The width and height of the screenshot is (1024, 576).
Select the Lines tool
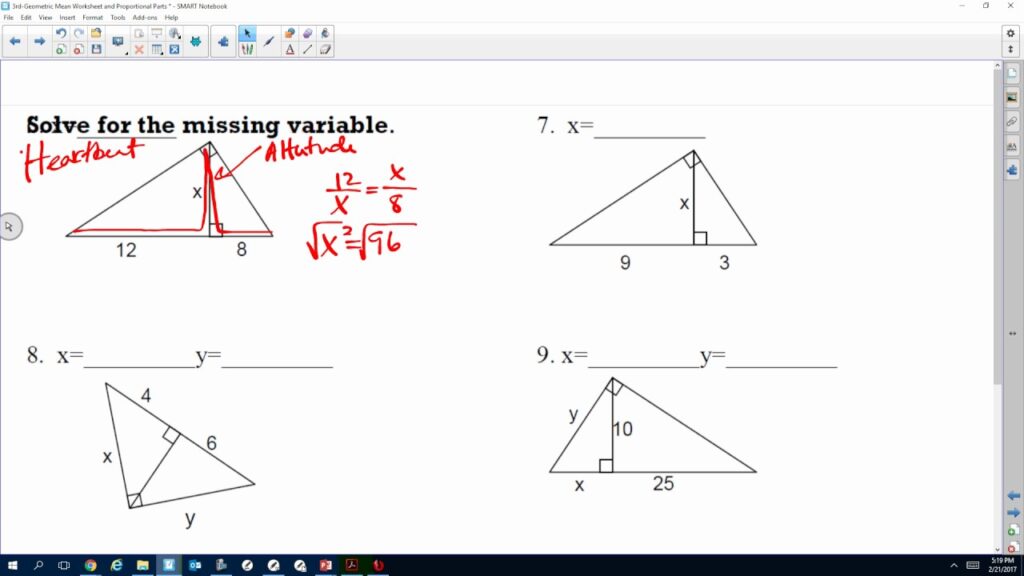(x=308, y=50)
